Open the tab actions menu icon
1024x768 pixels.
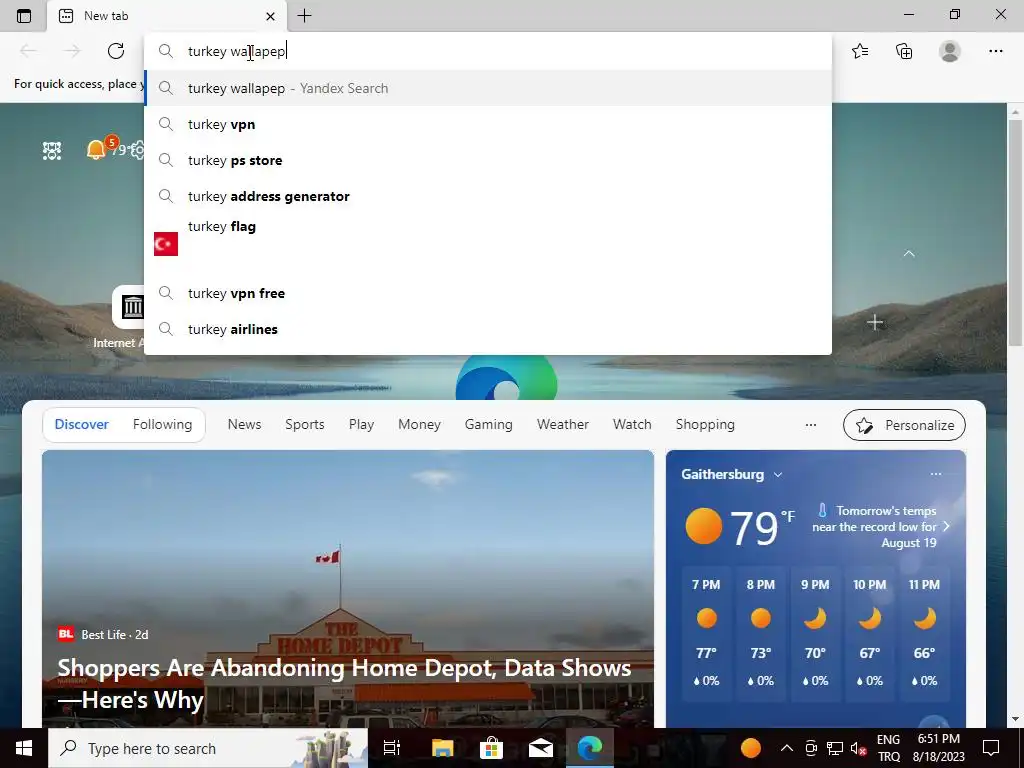tap(24, 16)
